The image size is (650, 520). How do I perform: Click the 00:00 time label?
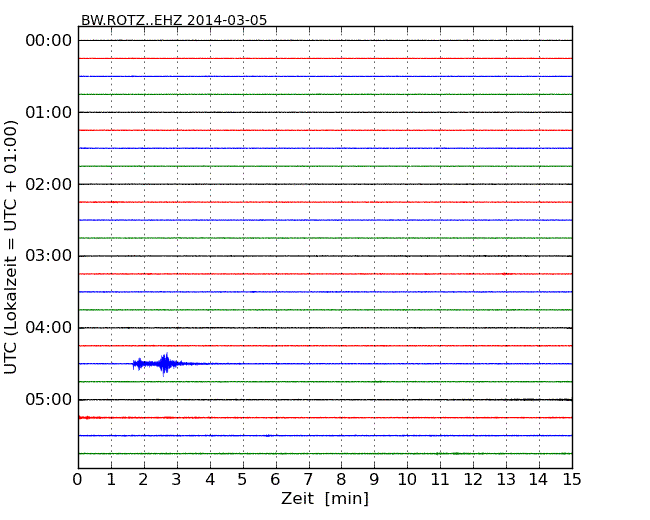coord(49,41)
